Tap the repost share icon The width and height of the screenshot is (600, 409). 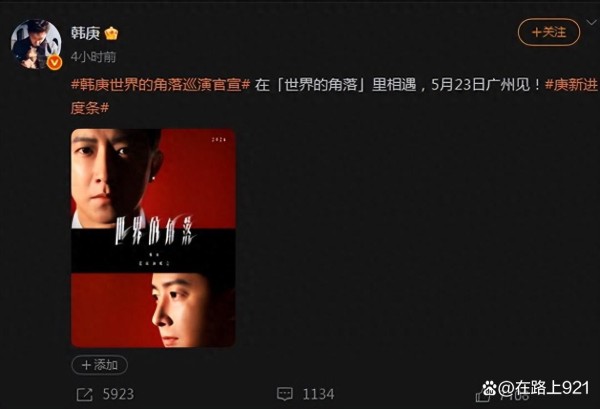(85, 394)
